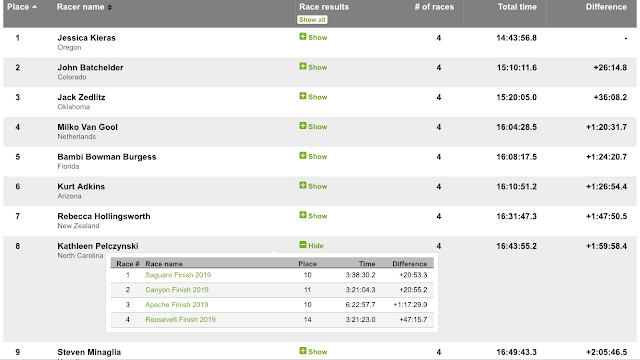The image size is (640, 360).
Task: Show John Batchelder's race results
Action: click(313, 67)
